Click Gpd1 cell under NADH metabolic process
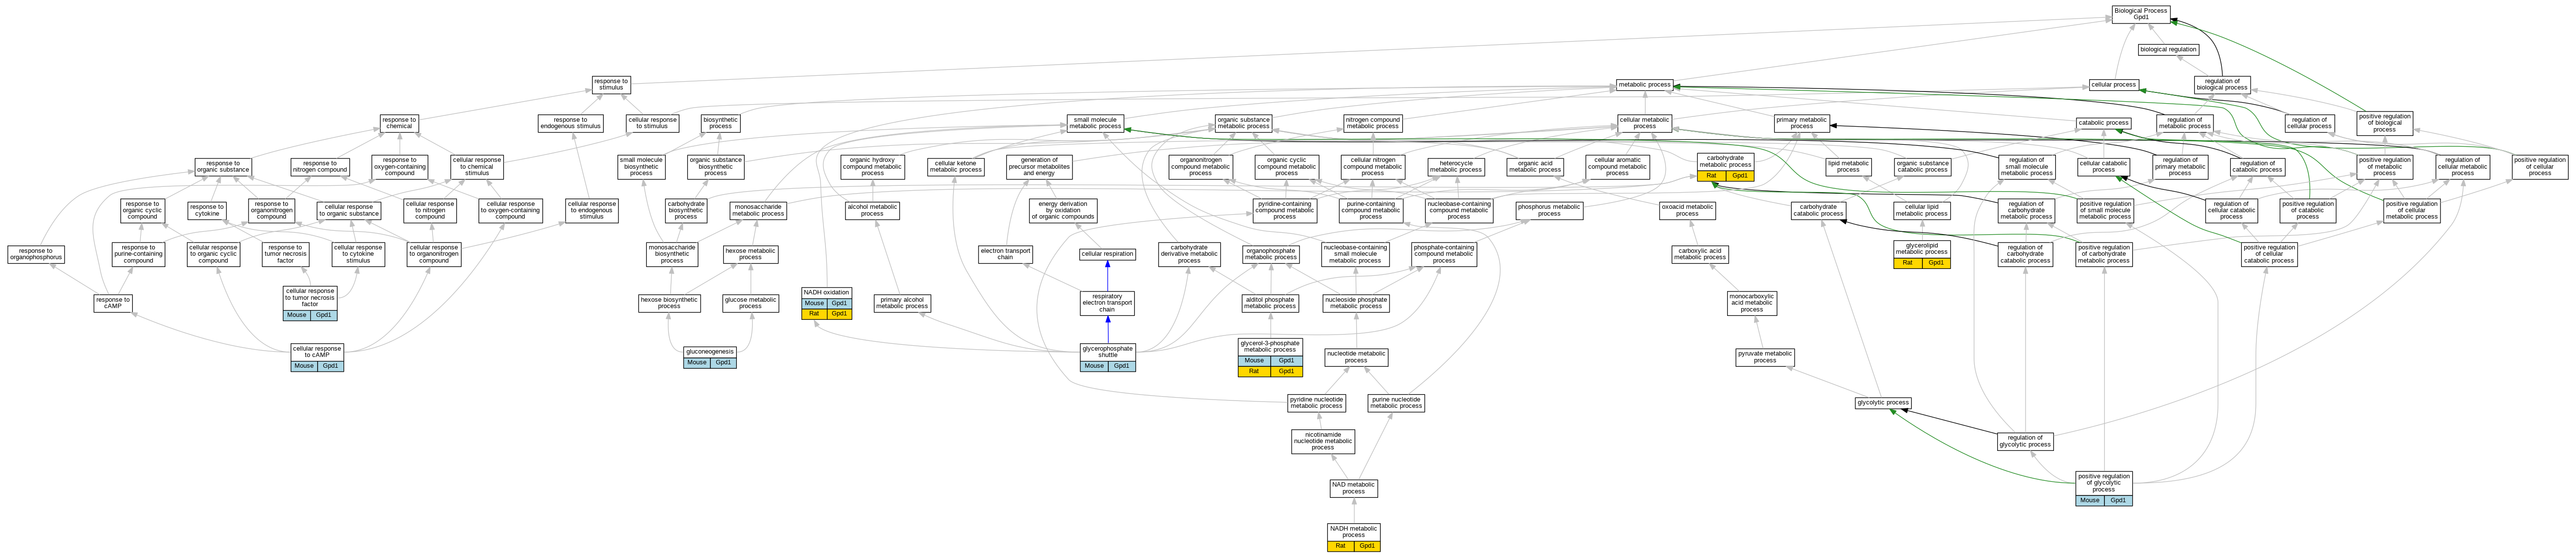 click(1367, 546)
